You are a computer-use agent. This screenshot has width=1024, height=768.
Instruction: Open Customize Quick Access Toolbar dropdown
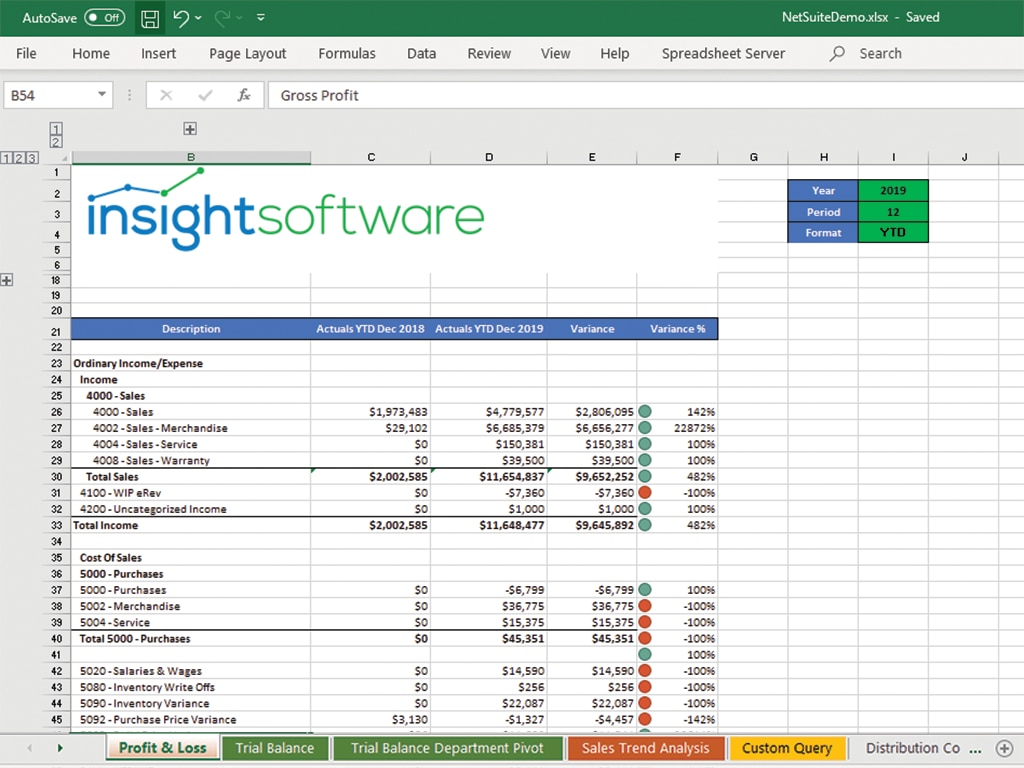tap(261, 18)
